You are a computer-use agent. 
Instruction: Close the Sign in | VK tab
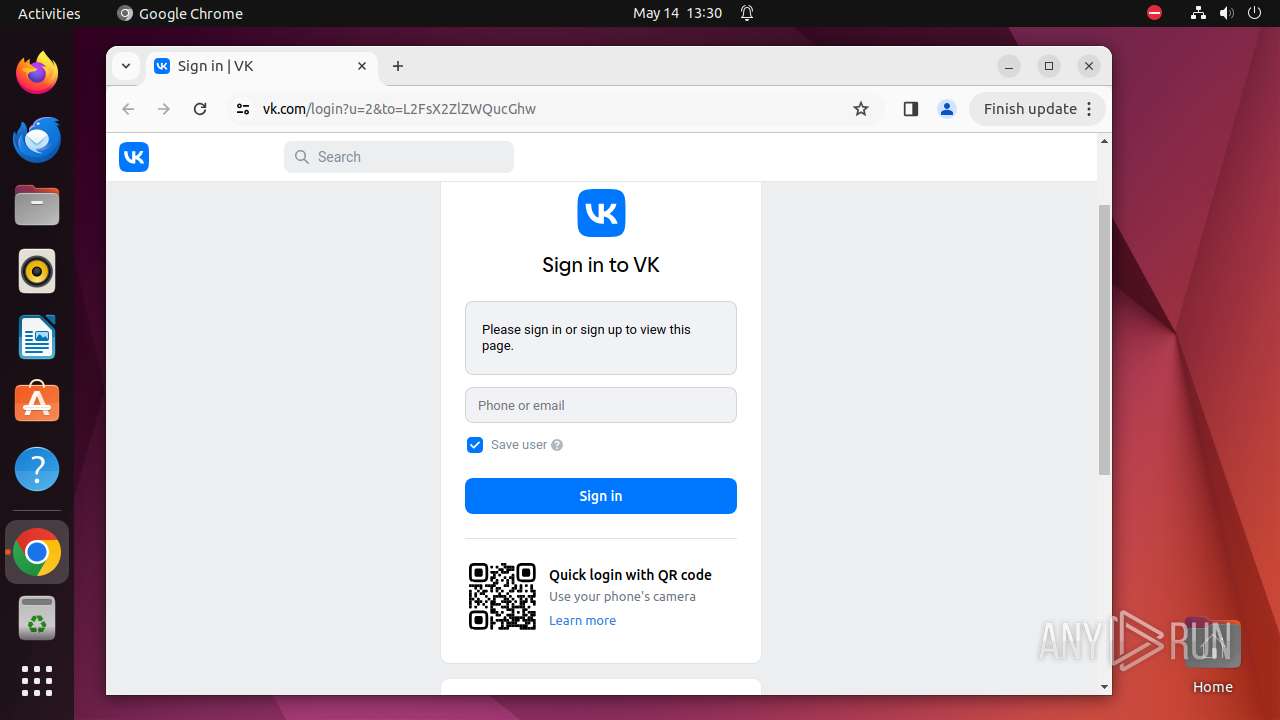pyautogui.click(x=362, y=66)
